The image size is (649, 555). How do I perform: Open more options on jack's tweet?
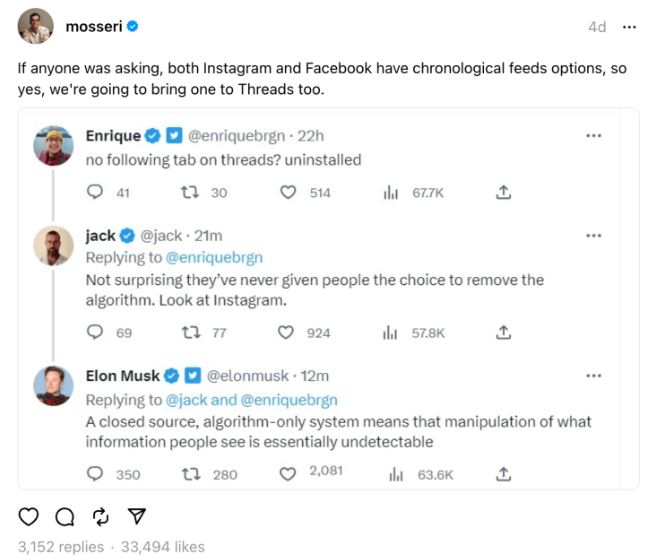594,236
